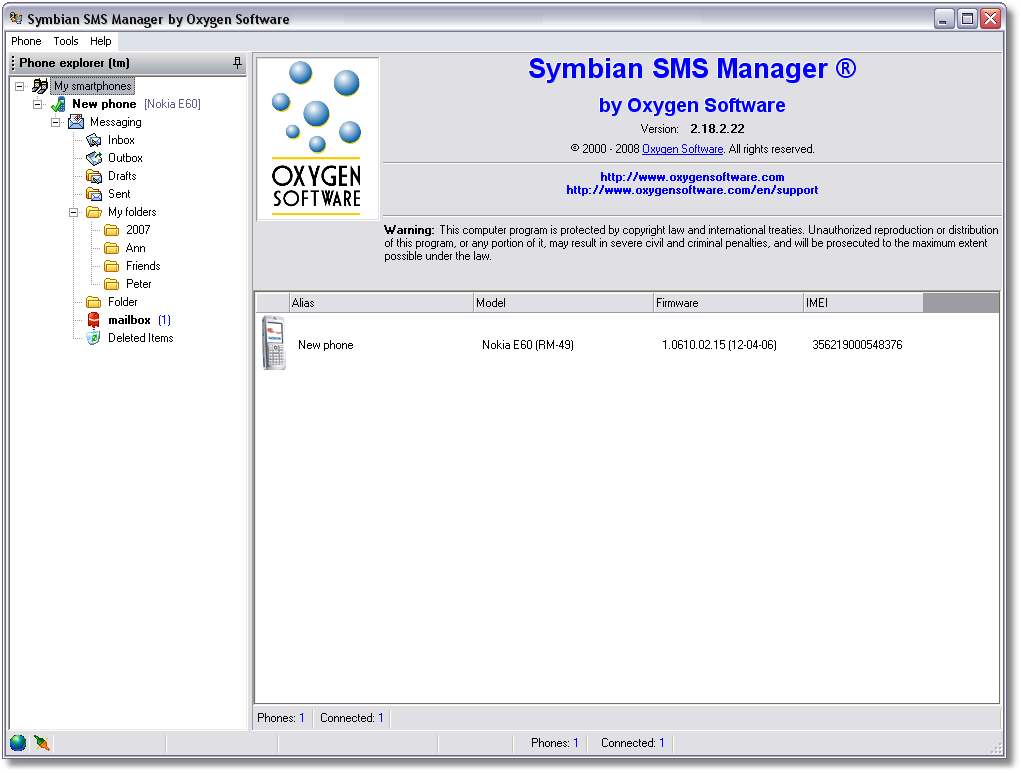This screenshot has height=773, width=1021.
Task: Open the www.oxygensoftware.com link
Action: click(x=692, y=177)
